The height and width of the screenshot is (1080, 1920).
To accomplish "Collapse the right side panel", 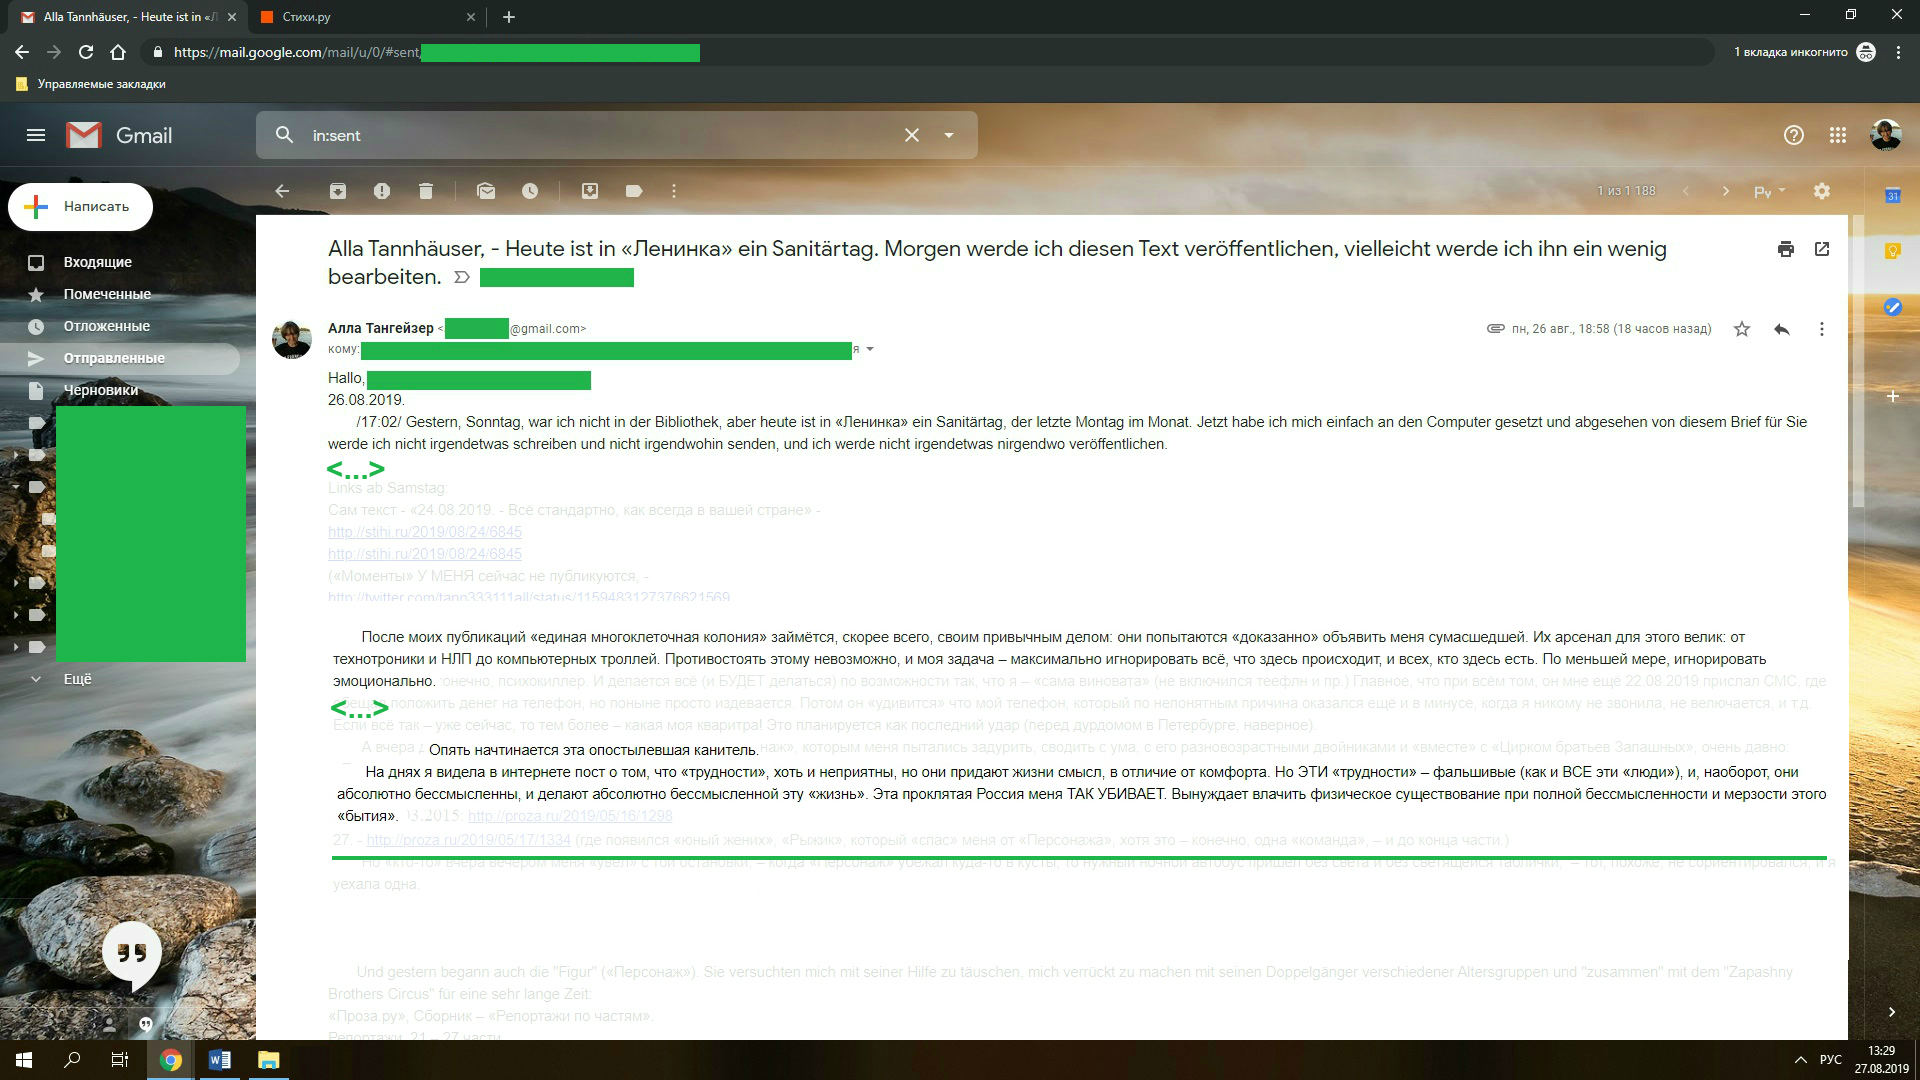I will click(1892, 1012).
